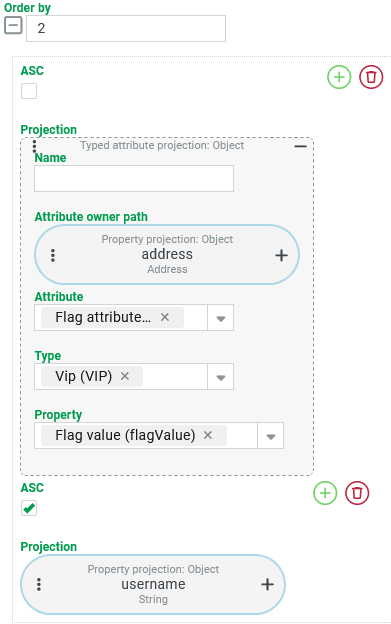Enable the first unchecked ASC checkbox
The width and height of the screenshot is (391, 624).
29,91
